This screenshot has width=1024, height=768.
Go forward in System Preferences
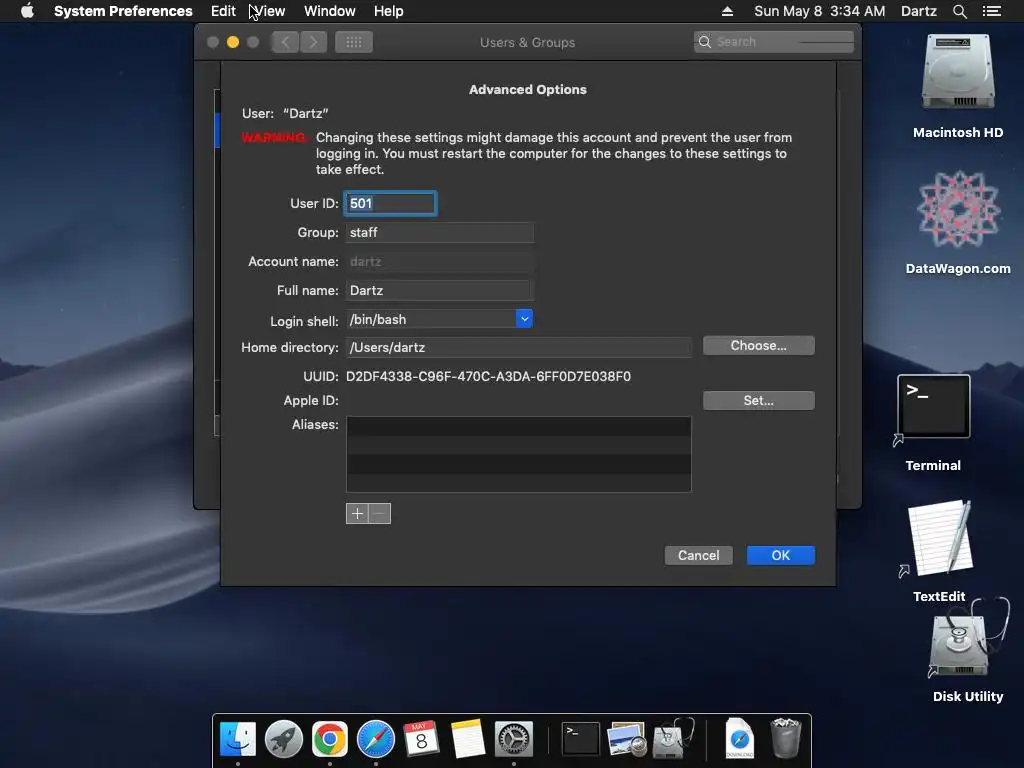(313, 42)
